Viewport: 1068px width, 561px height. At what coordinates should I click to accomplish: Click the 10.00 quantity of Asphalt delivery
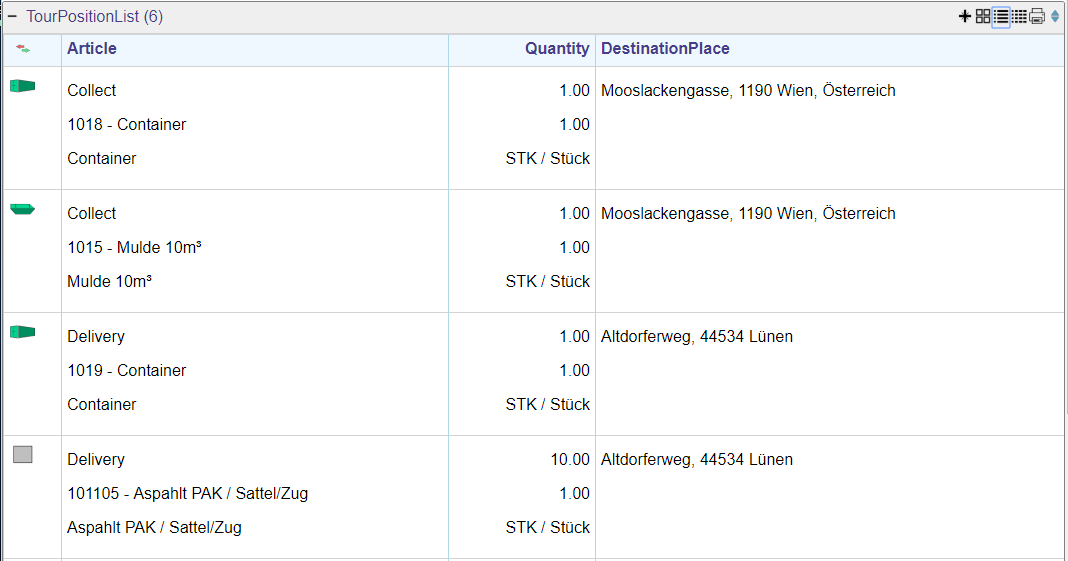(570, 460)
